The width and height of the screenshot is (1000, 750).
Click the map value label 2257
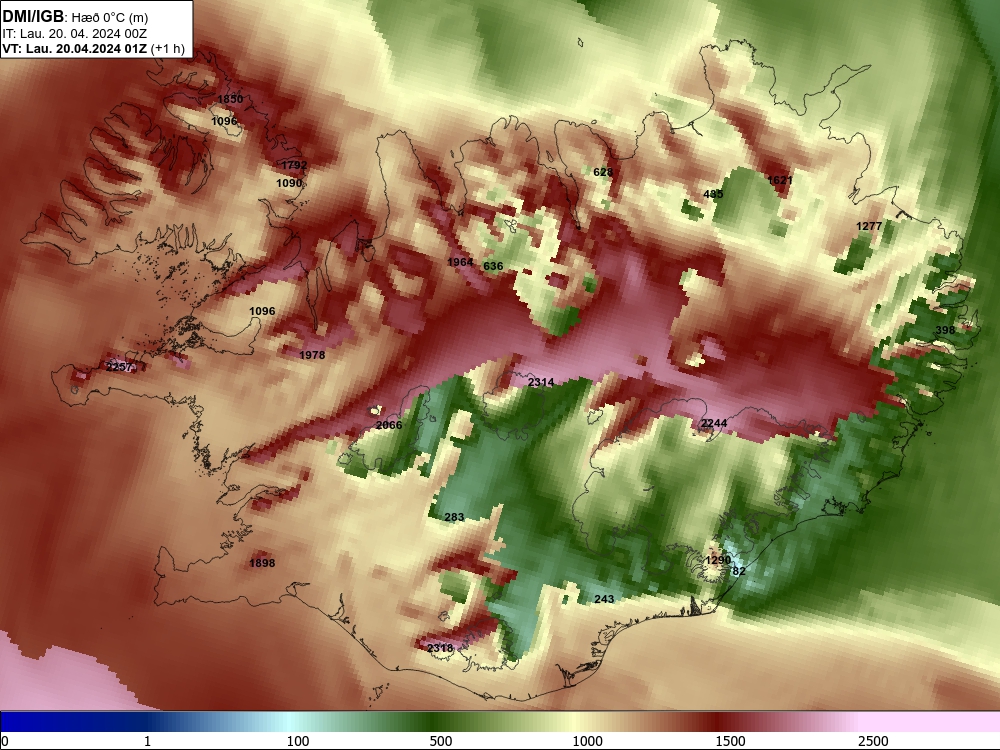coord(119,367)
